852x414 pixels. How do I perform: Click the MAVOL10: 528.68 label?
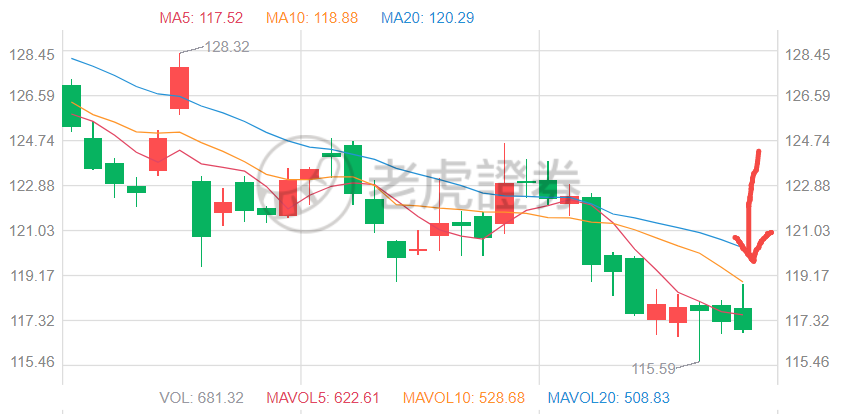(463, 398)
